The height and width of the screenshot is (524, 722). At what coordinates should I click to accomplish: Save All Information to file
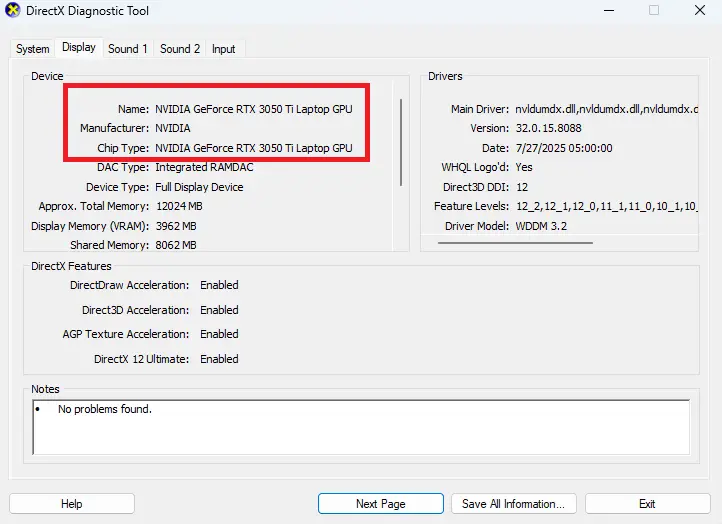click(x=513, y=504)
